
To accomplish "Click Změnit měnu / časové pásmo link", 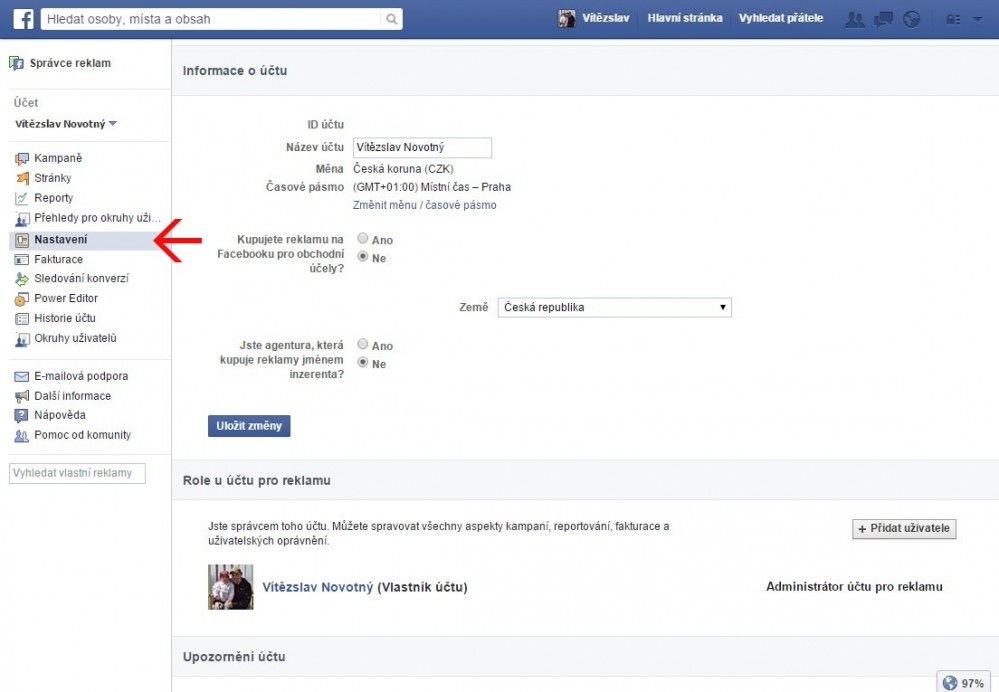I will [424, 205].
